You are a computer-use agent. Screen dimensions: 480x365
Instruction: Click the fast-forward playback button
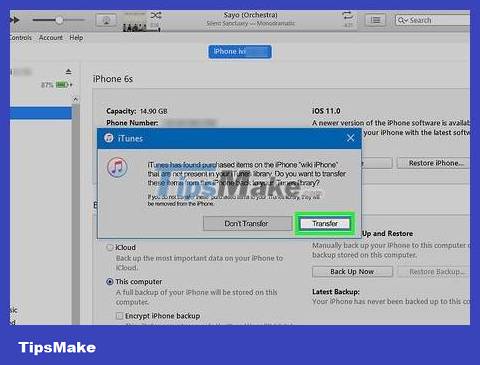15,20
